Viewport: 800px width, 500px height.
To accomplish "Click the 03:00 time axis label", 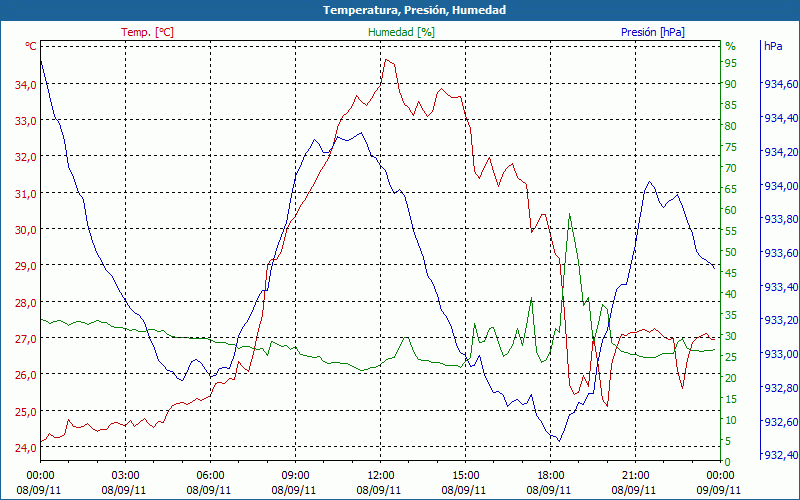I will [x=125, y=475].
